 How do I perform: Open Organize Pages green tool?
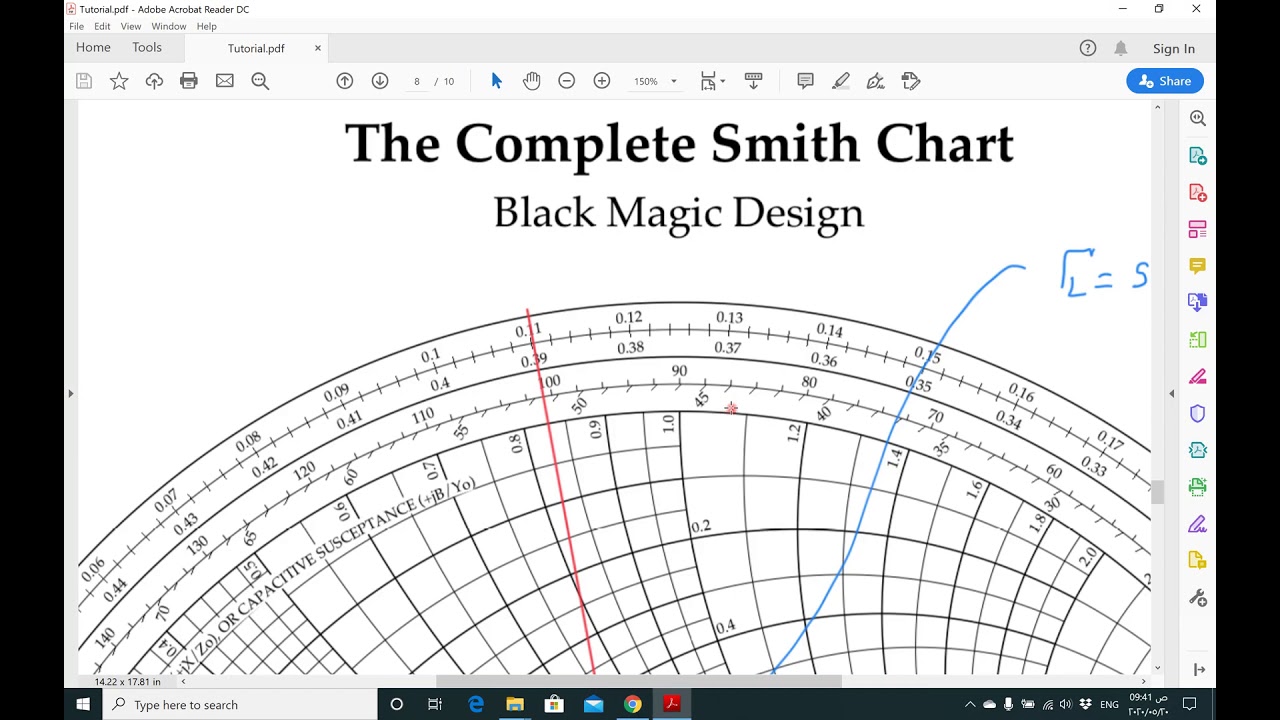click(x=1197, y=339)
